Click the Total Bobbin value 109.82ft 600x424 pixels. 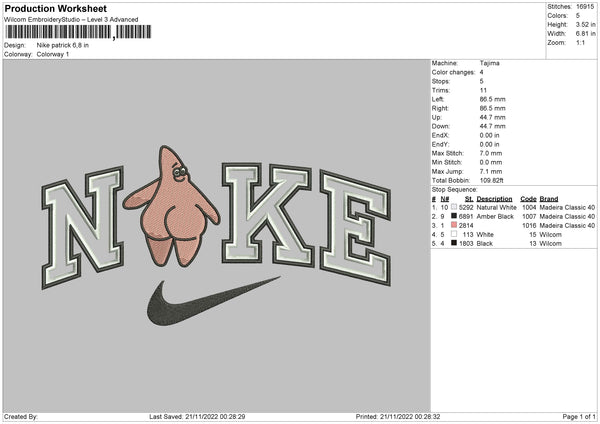[492, 181]
